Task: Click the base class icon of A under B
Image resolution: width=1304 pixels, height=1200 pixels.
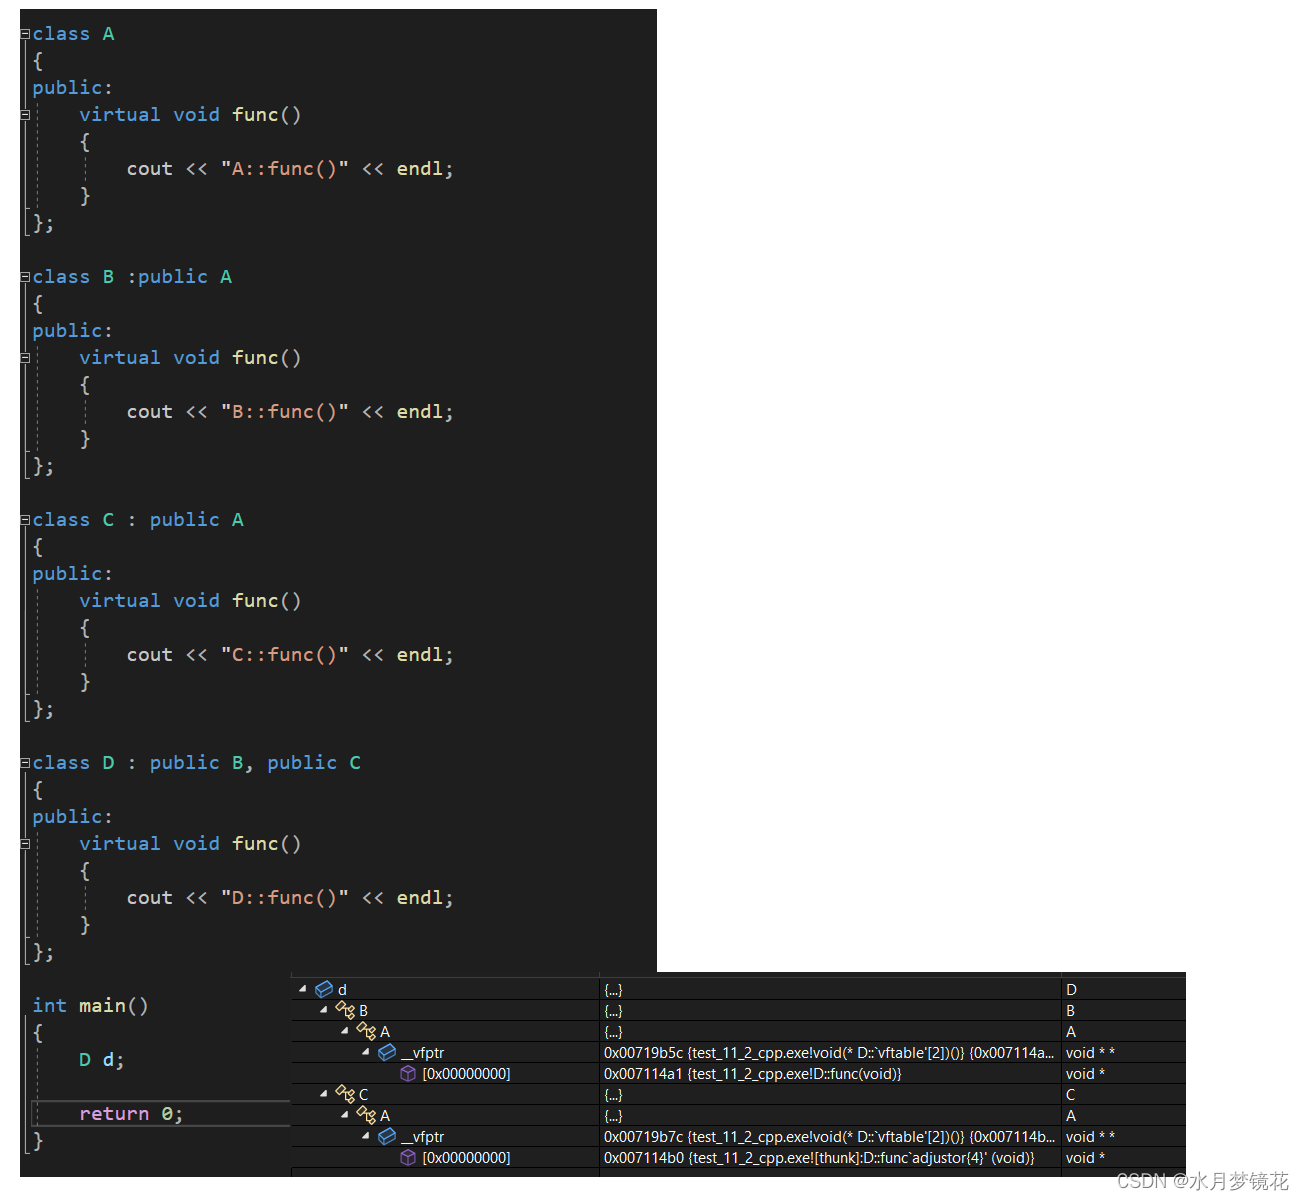Action: tap(366, 1031)
